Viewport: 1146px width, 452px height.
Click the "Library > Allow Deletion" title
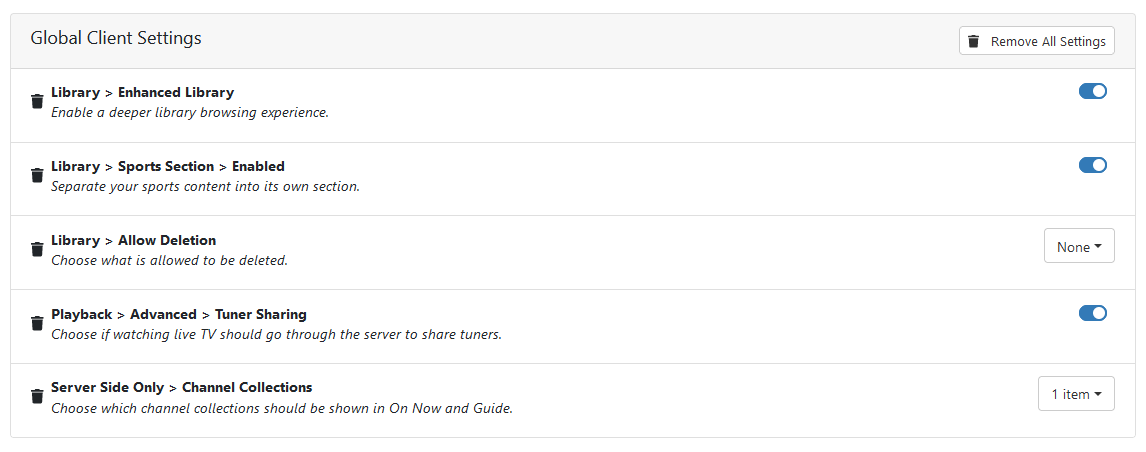[133, 240]
